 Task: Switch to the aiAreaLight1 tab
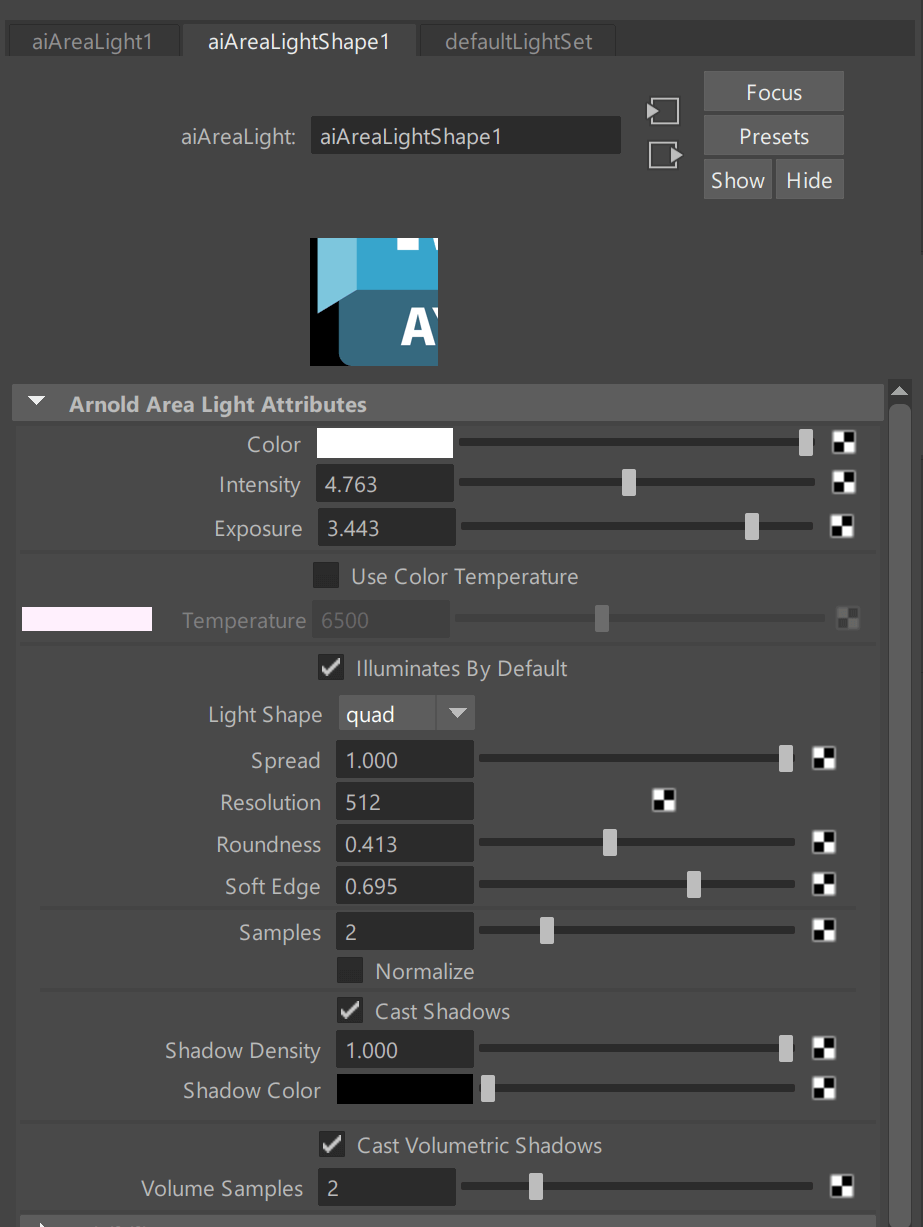(92, 42)
